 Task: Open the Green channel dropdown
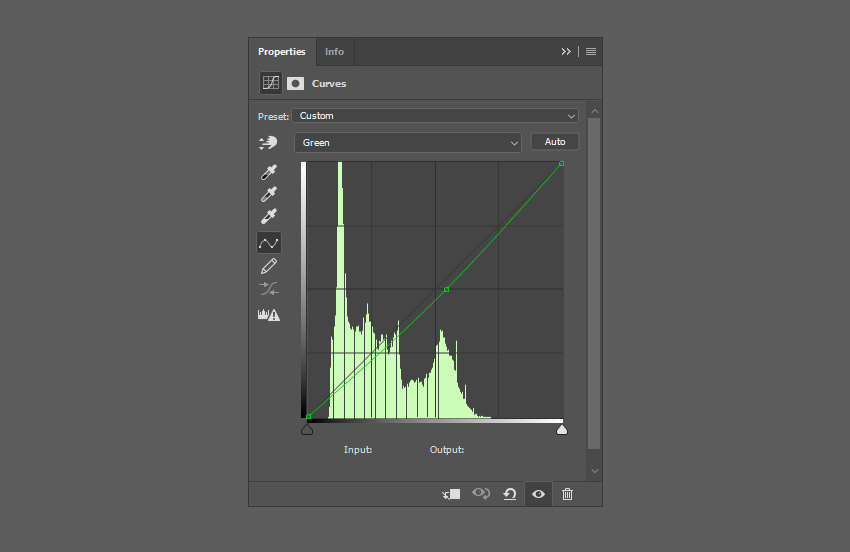[x=408, y=143]
